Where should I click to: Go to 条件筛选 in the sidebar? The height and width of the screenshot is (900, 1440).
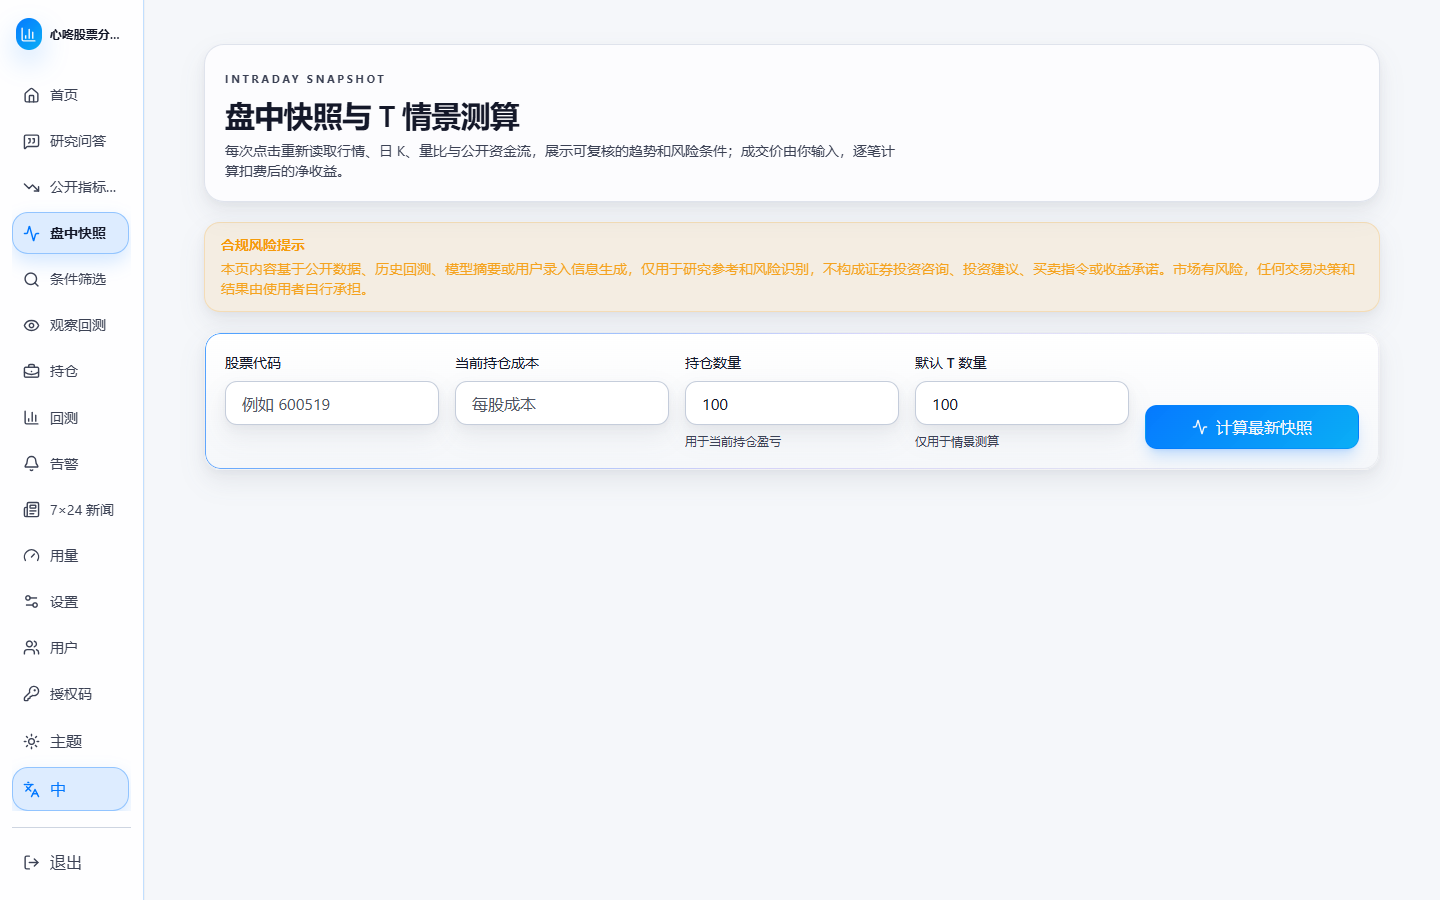(70, 279)
